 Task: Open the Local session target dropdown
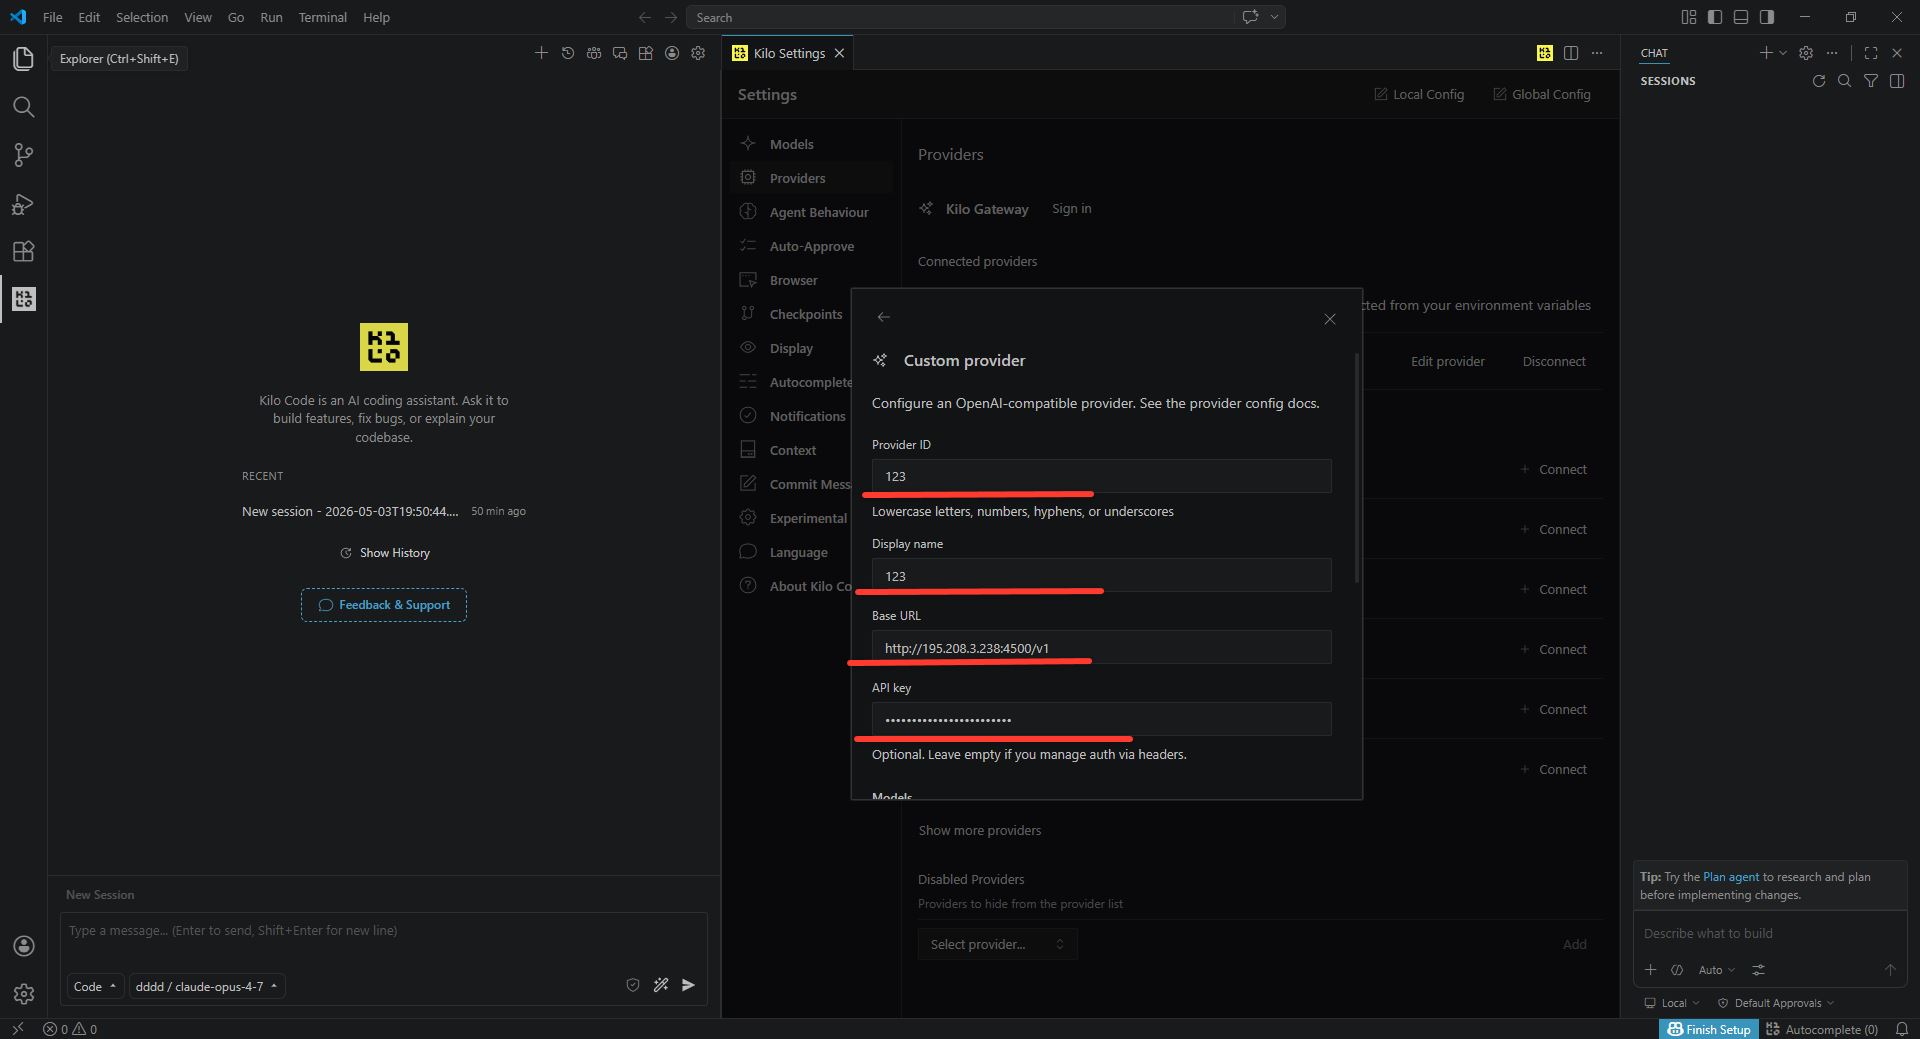click(1672, 1003)
